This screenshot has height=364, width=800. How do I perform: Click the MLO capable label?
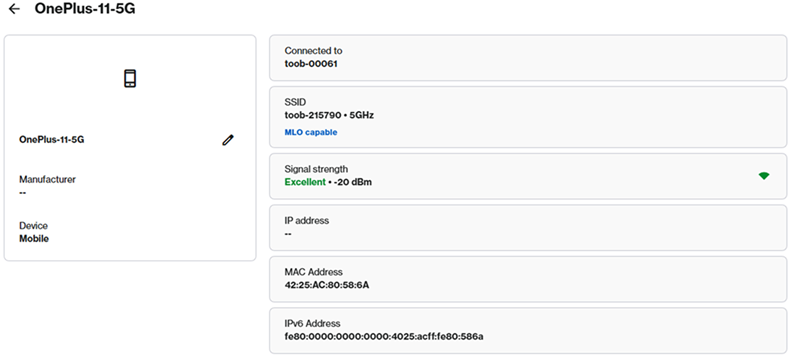[x=311, y=132]
